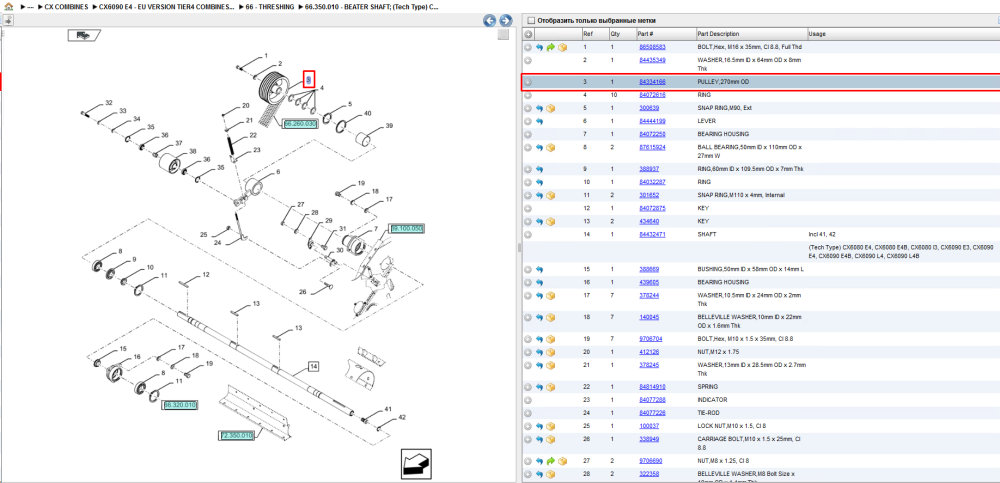
Task: Toggle selection circle for Ref 4 RING row
Action: pos(528,95)
